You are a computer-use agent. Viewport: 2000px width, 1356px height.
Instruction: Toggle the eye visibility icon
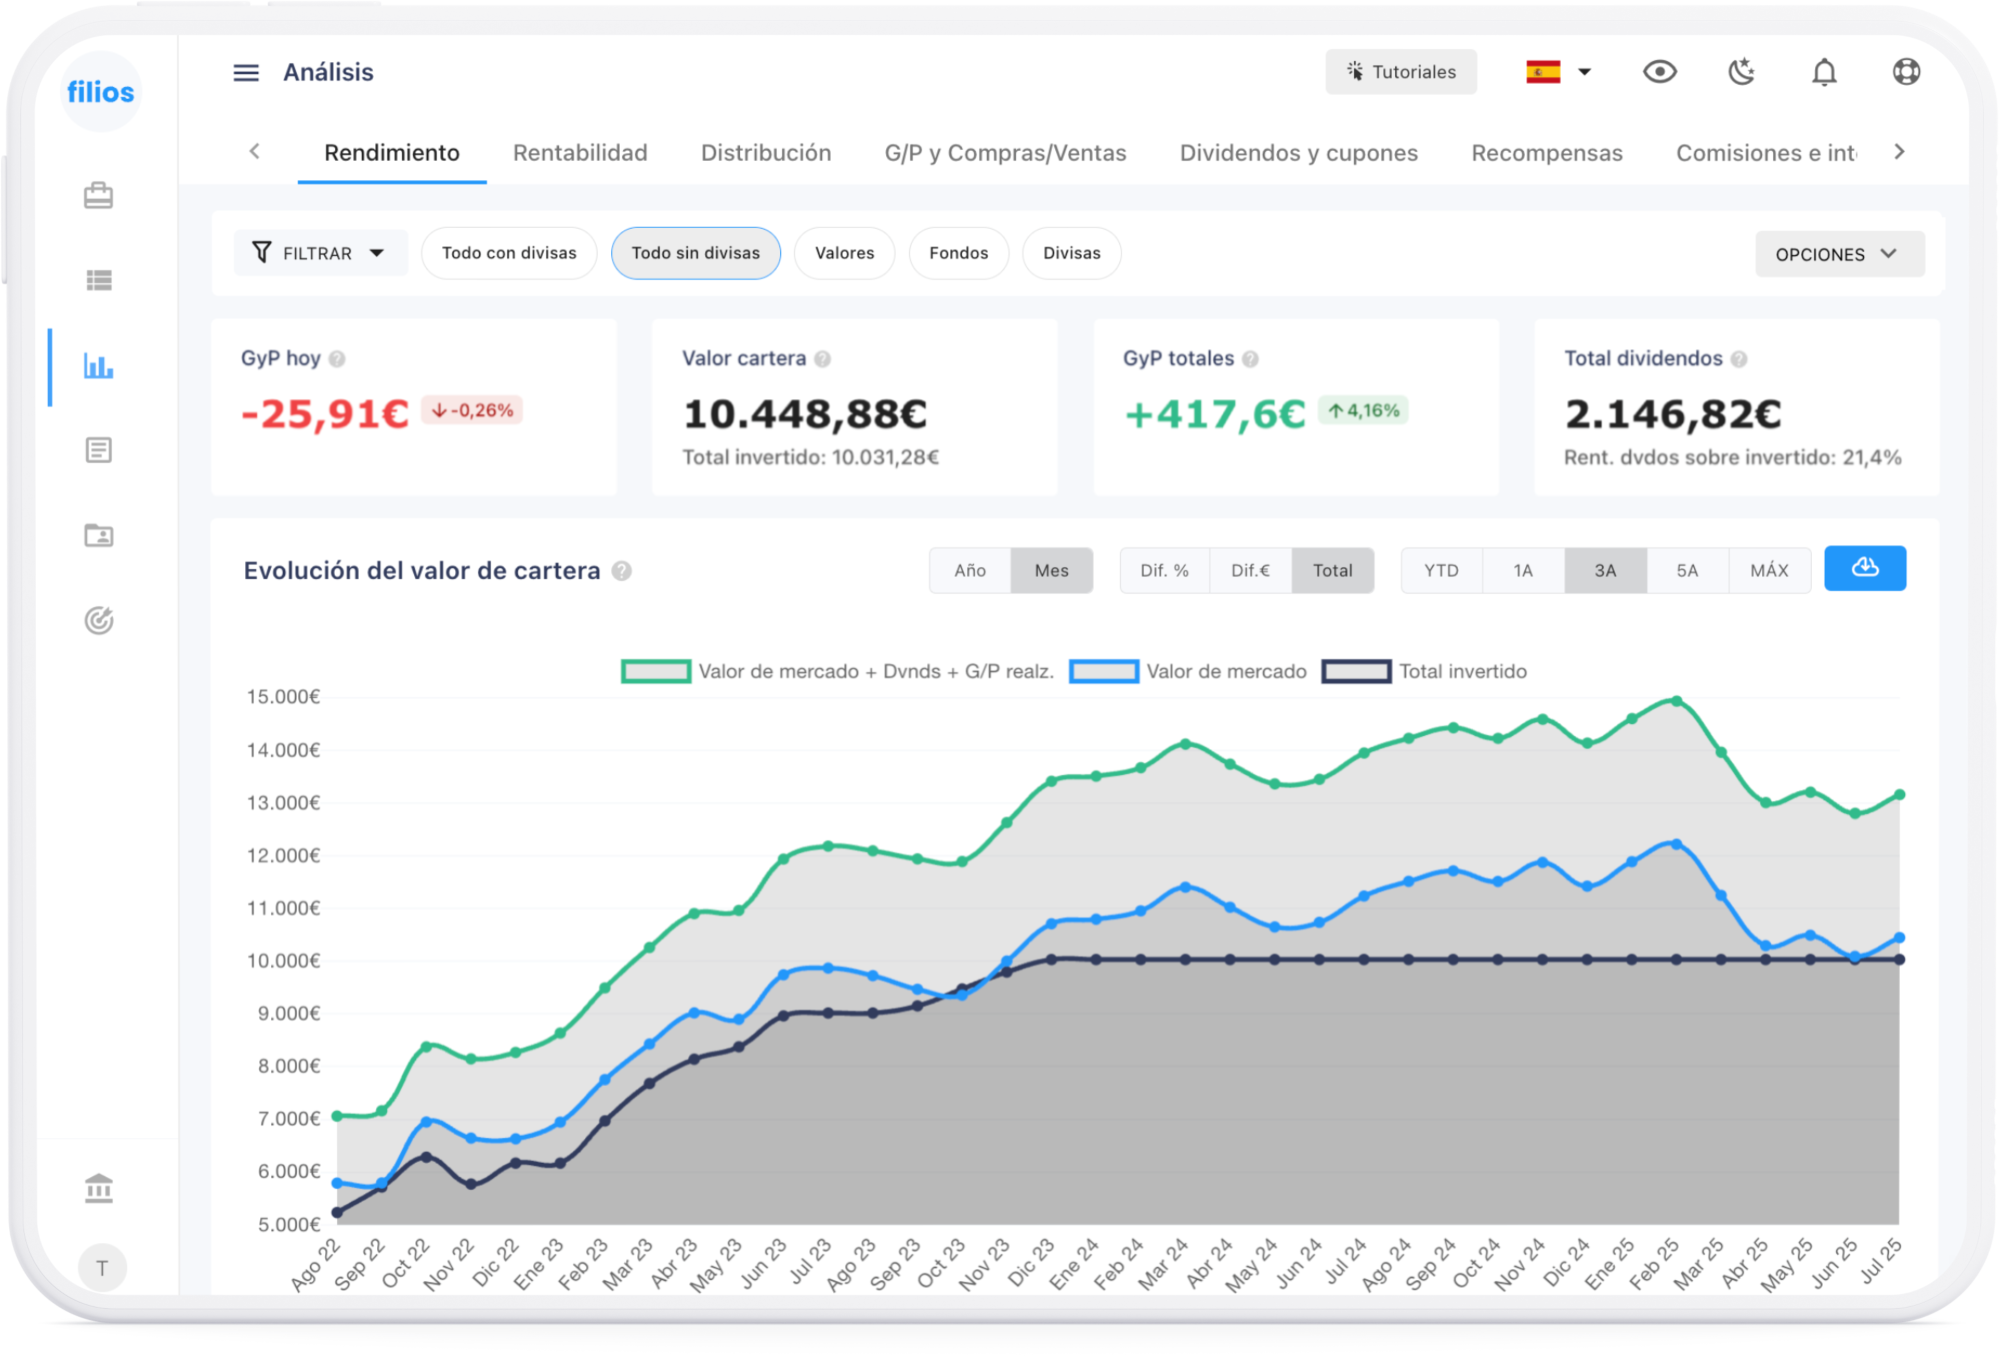click(1660, 72)
